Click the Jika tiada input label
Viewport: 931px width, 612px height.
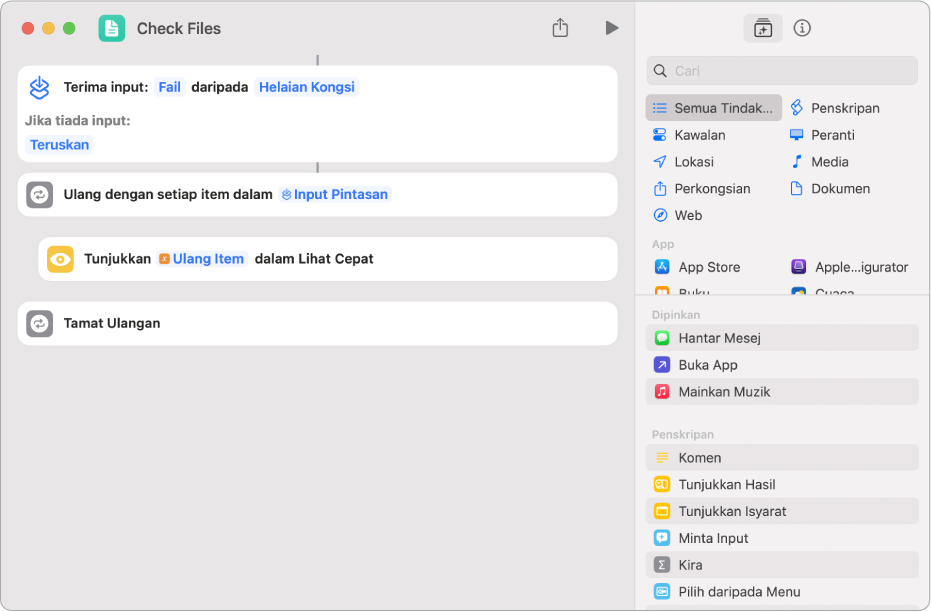[x=78, y=121]
